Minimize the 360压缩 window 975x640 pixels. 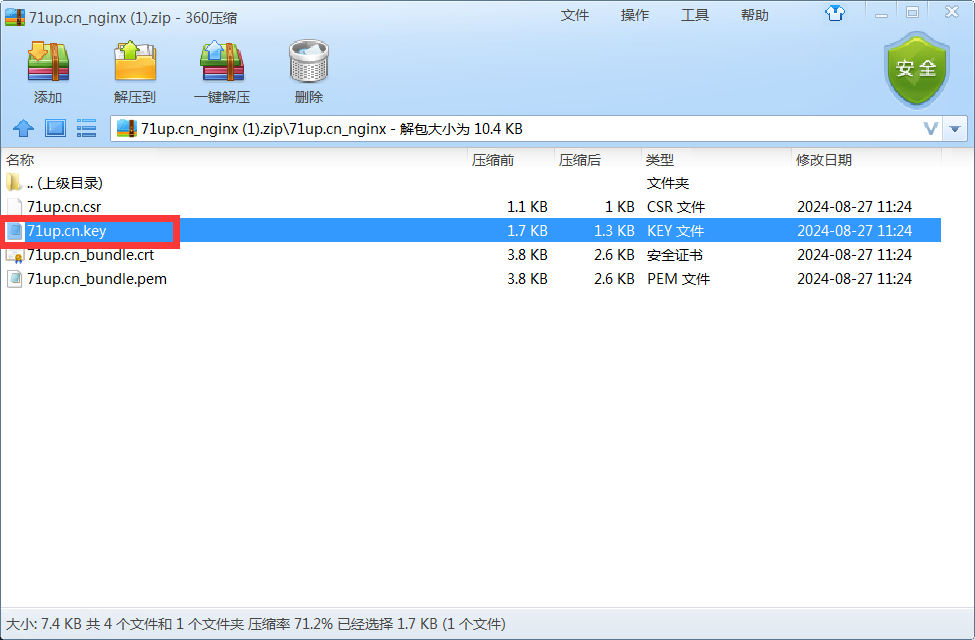[x=881, y=14]
